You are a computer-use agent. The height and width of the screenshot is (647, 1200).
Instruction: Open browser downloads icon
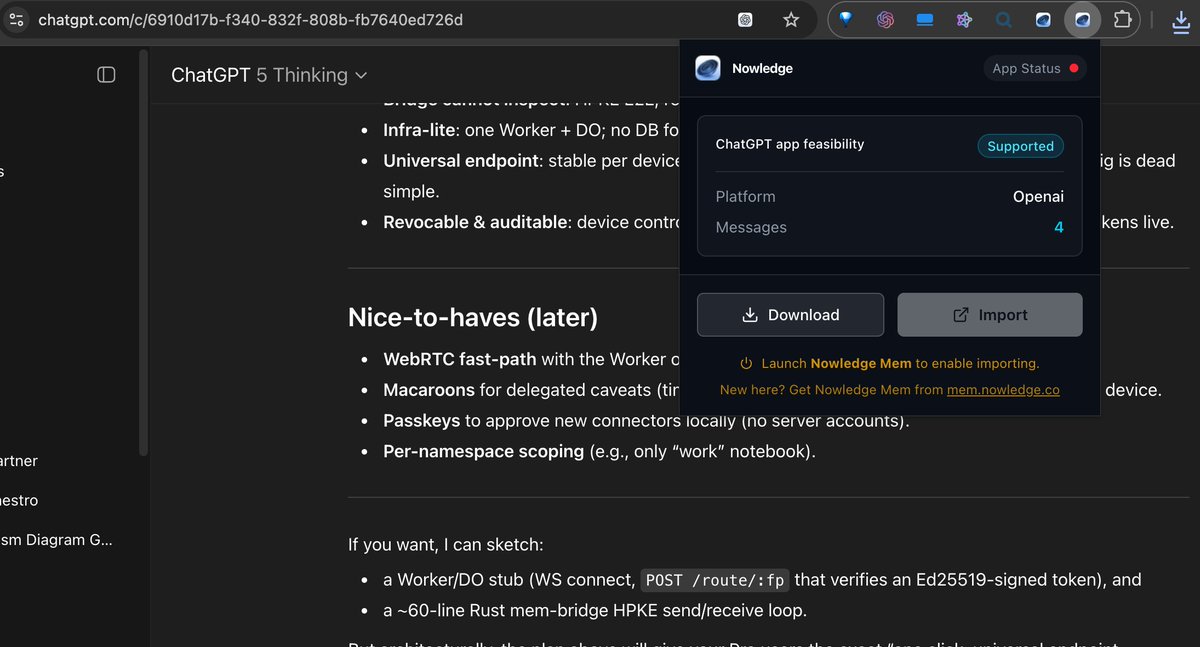click(1183, 20)
